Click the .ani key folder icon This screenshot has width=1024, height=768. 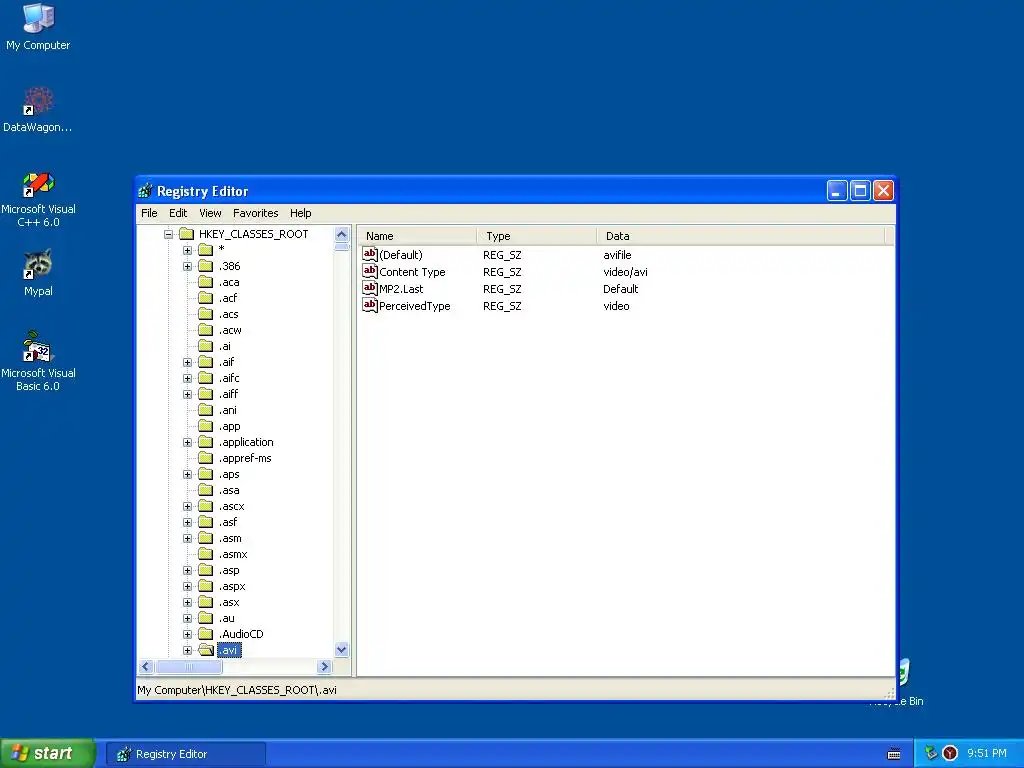[x=206, y=410]
